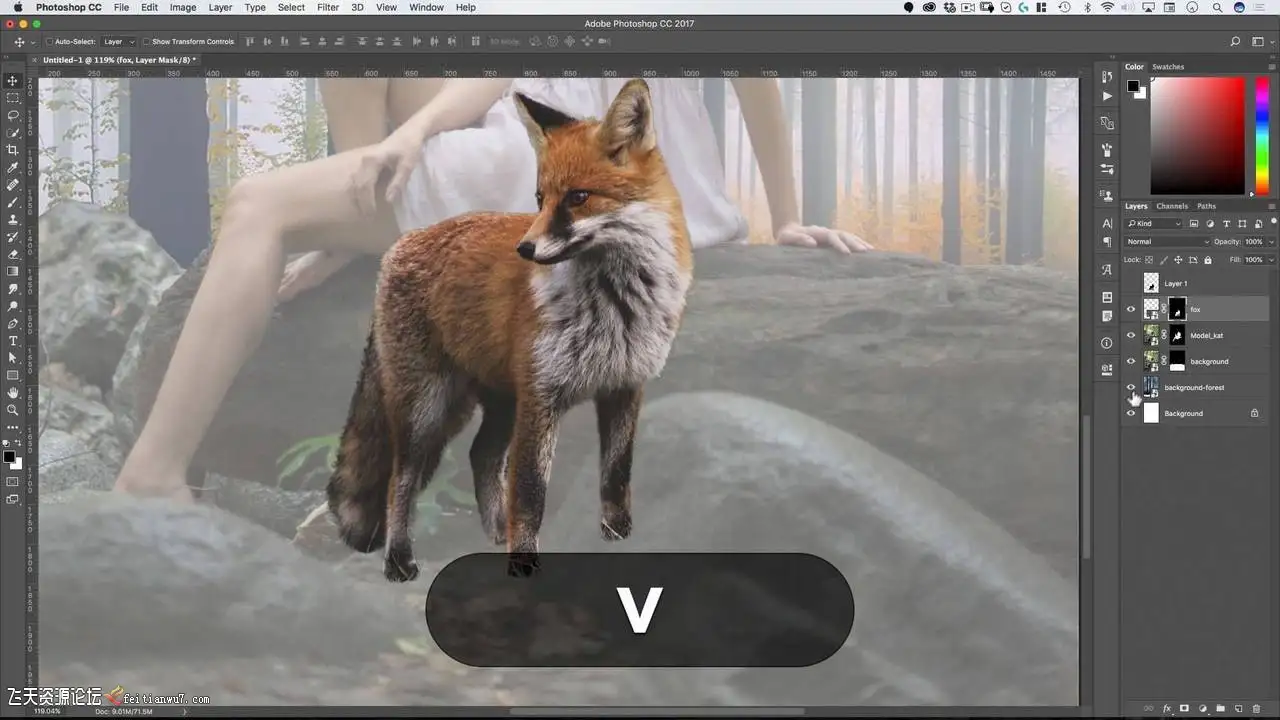Select the Hand tool

(x=13, y=393)
